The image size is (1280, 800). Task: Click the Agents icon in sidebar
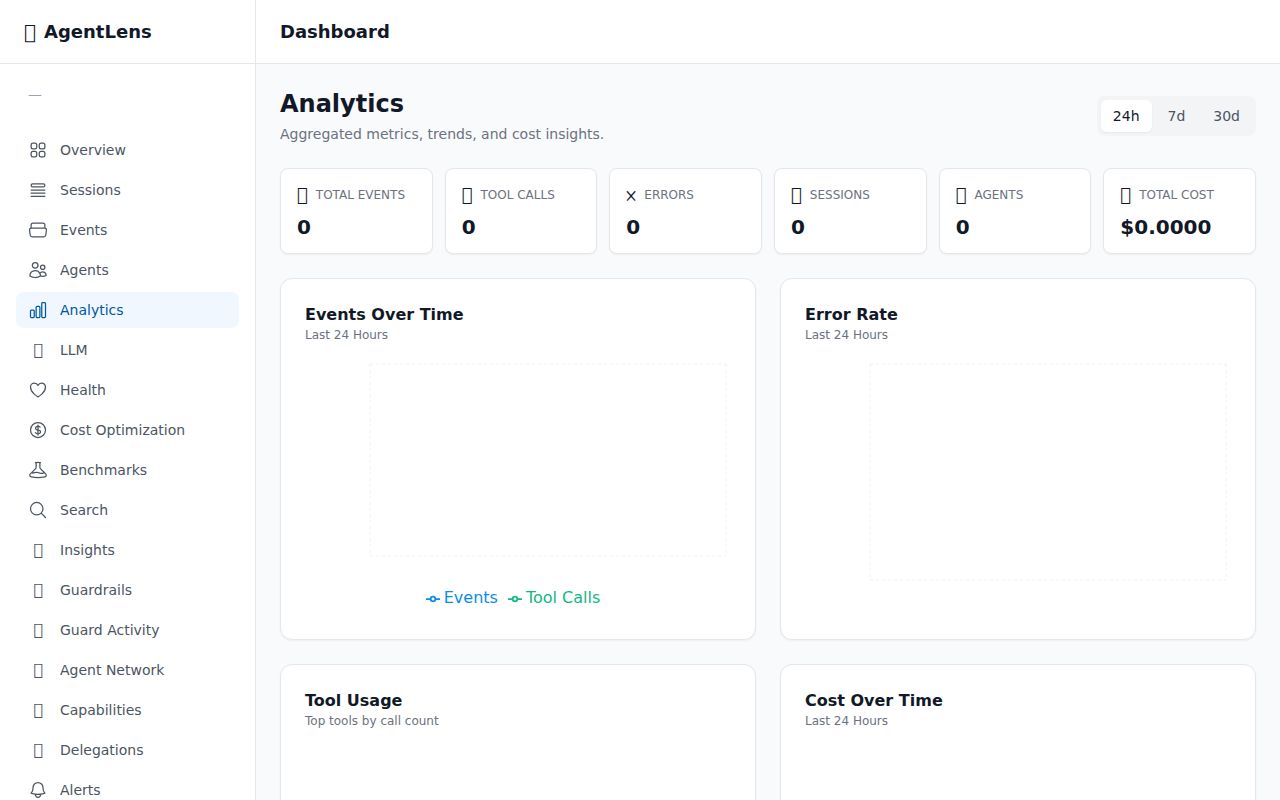pyautogui.click(x=38, y=270)
